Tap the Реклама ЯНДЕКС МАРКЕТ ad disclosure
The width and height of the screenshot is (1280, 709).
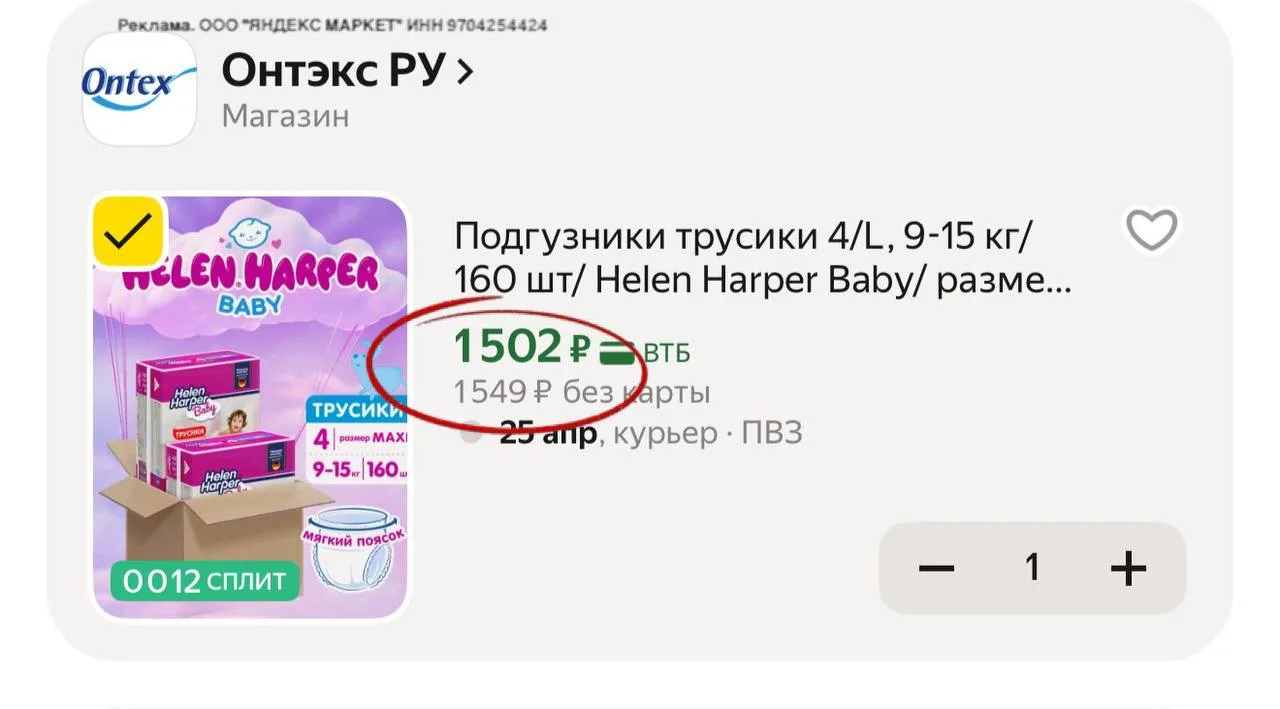point(332,24)
